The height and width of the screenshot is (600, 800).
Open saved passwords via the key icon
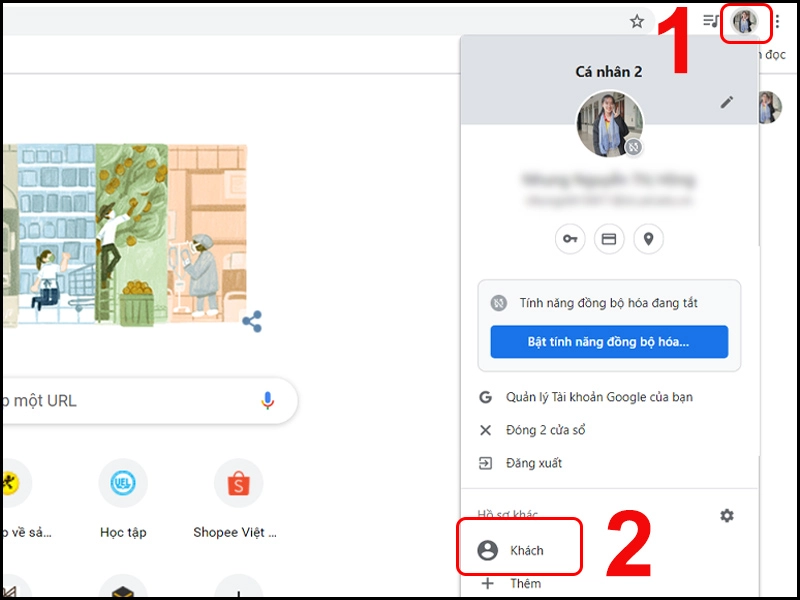[570, 239]
